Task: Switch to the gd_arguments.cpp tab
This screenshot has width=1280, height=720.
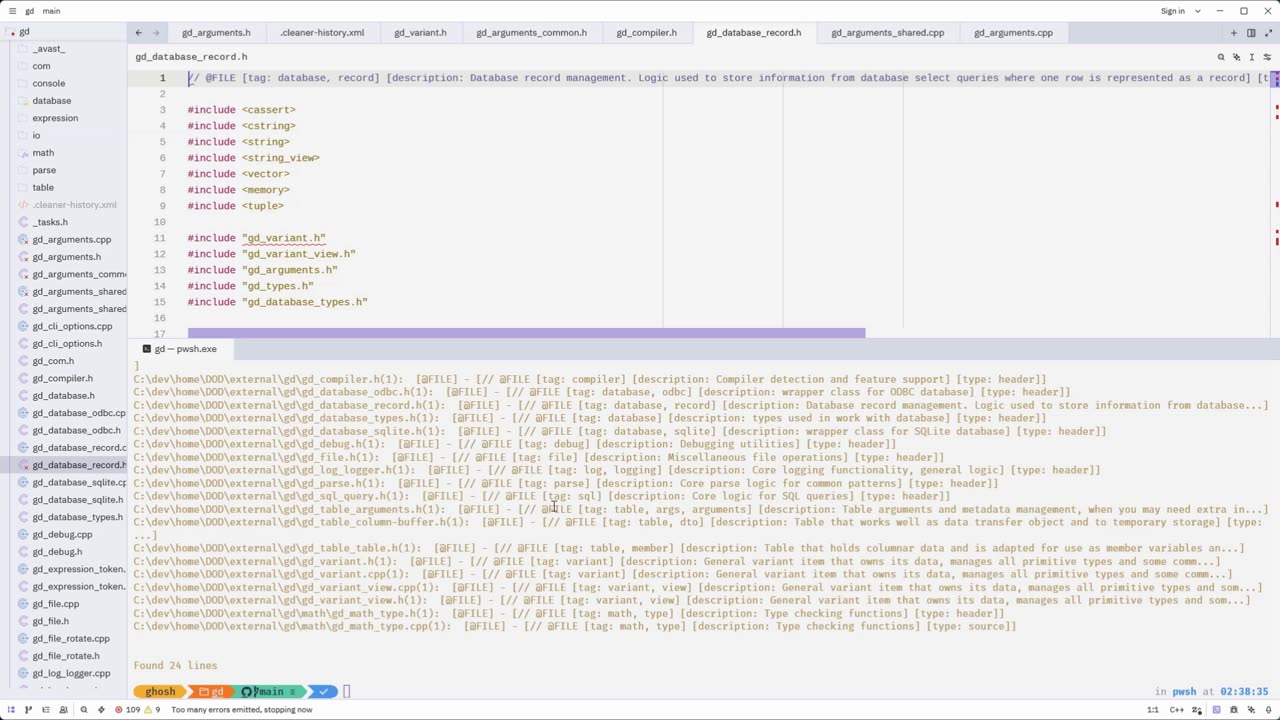Action: pyautogui.click(x=1013, y=33)
